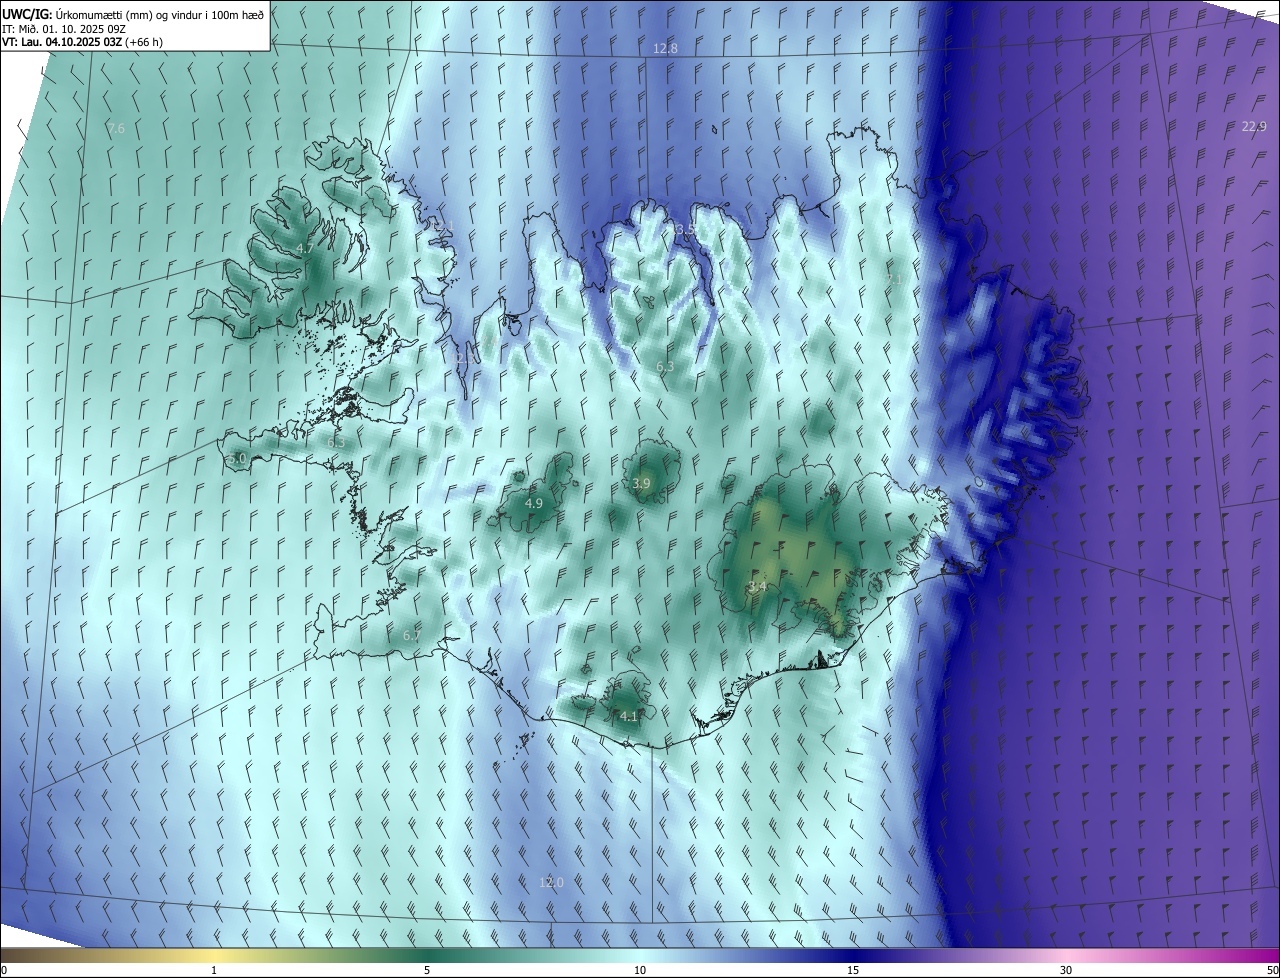Click the 3.5 value label on the map
Viewport: 1280px width, 978px height.
685,230
